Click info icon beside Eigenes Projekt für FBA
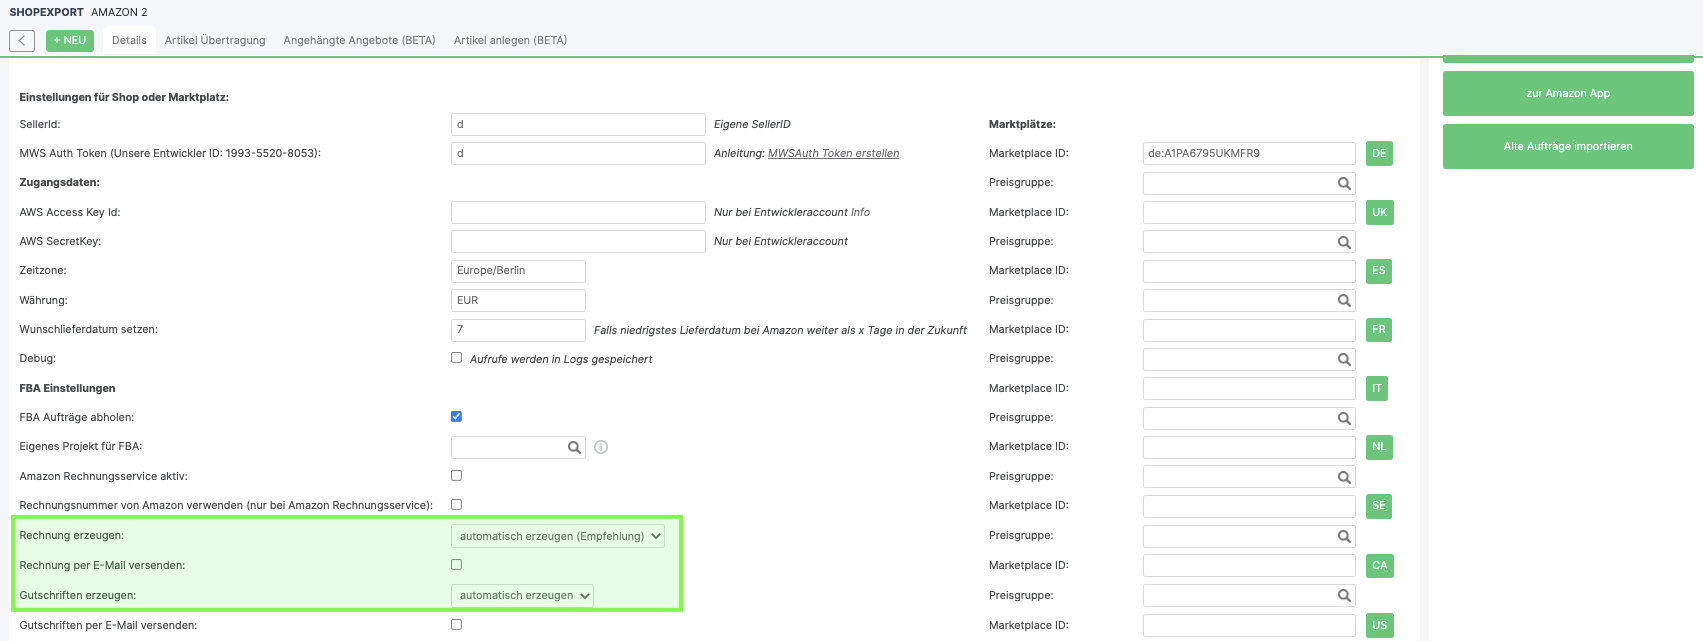The height and width of the screenshot is (641, 1703). [x=601, y=448]
